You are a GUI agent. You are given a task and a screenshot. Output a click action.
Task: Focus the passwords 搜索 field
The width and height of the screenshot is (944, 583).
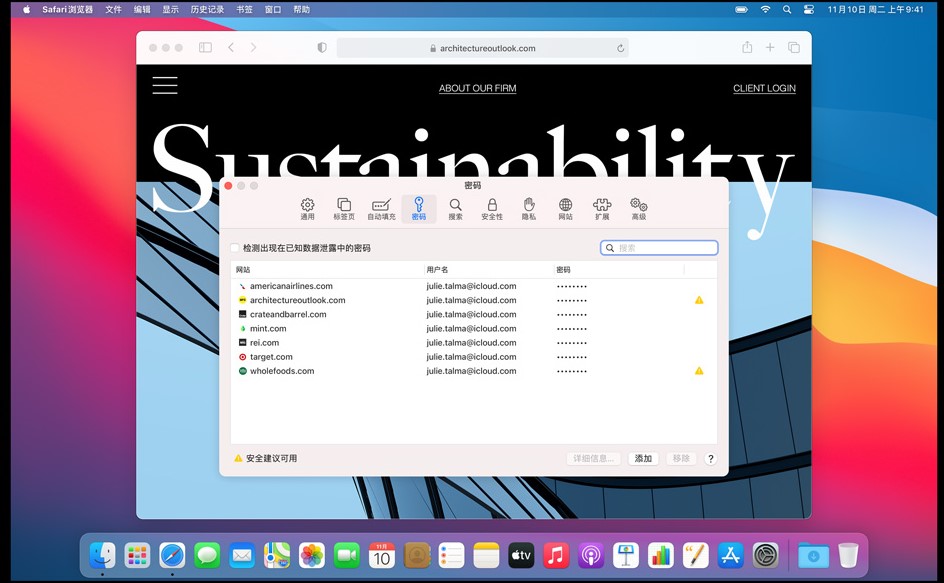659,248
